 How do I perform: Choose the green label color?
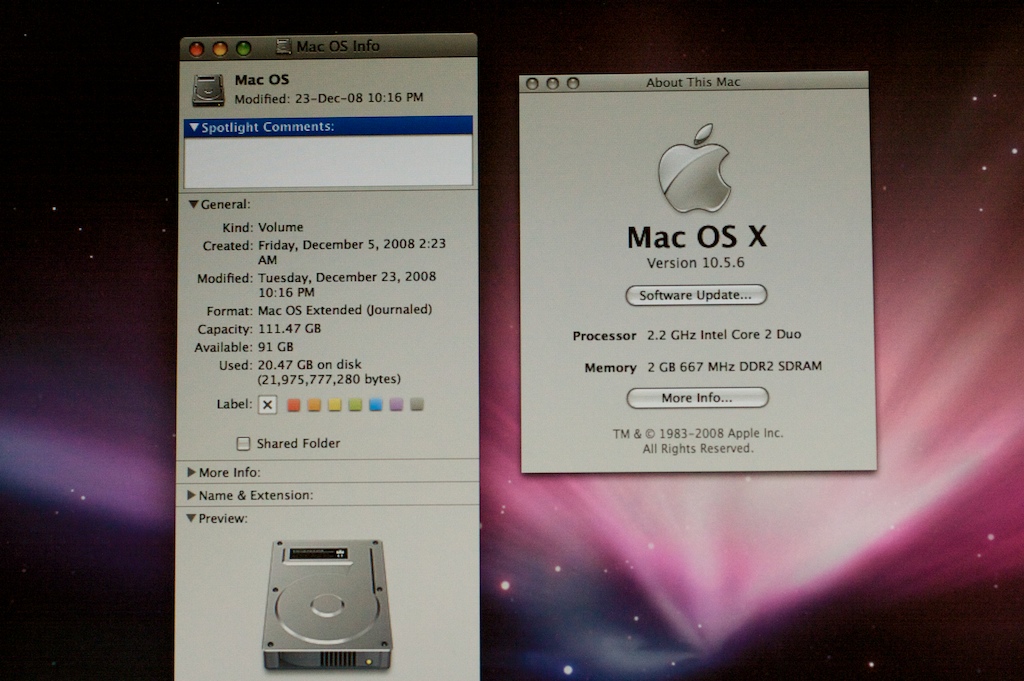(356, 405)
